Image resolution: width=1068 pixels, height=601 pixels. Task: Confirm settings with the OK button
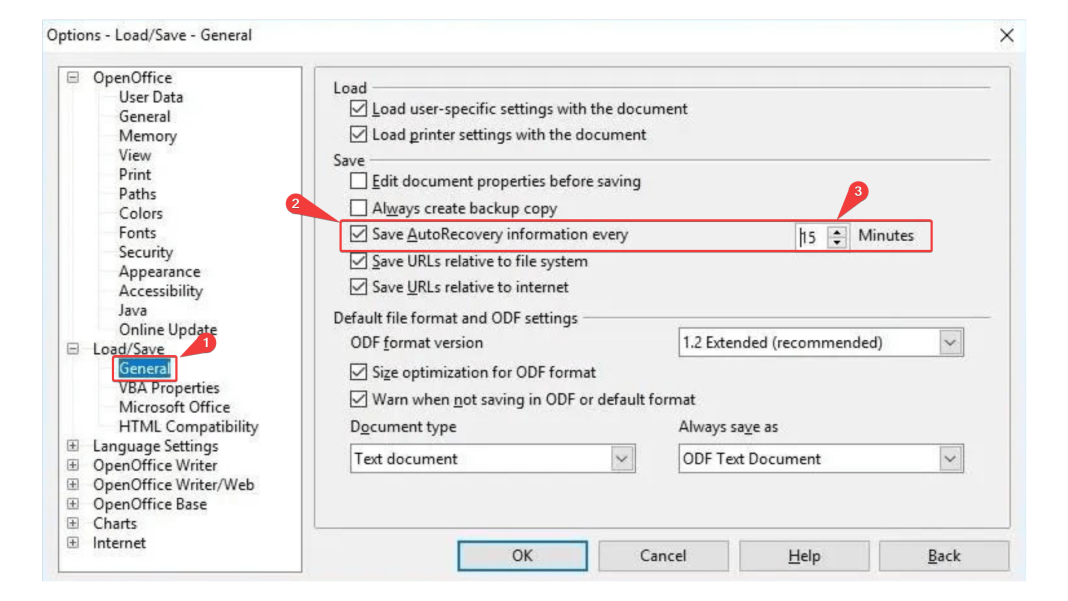point(522,556)
